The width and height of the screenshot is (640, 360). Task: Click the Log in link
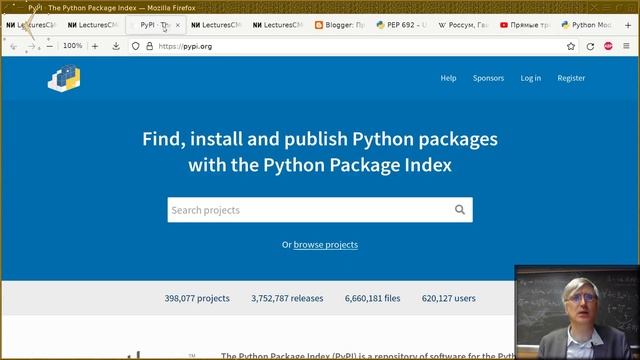tap(531, 78)
